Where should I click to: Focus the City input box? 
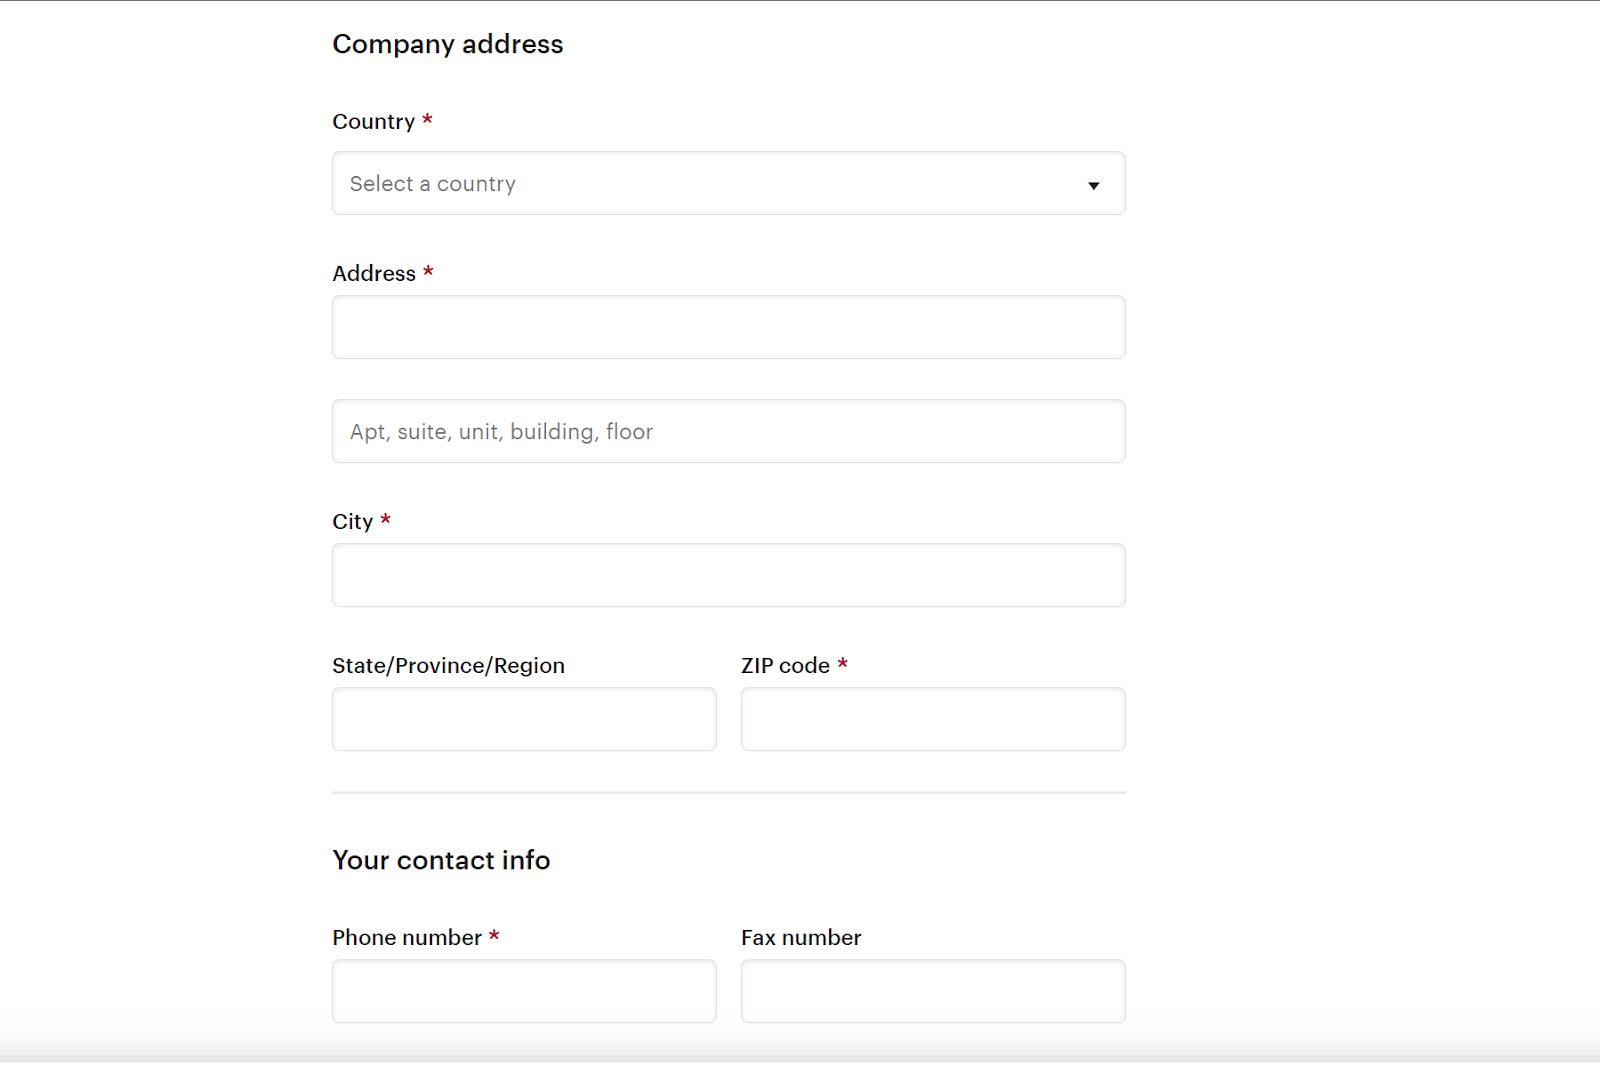pos(728,575)
